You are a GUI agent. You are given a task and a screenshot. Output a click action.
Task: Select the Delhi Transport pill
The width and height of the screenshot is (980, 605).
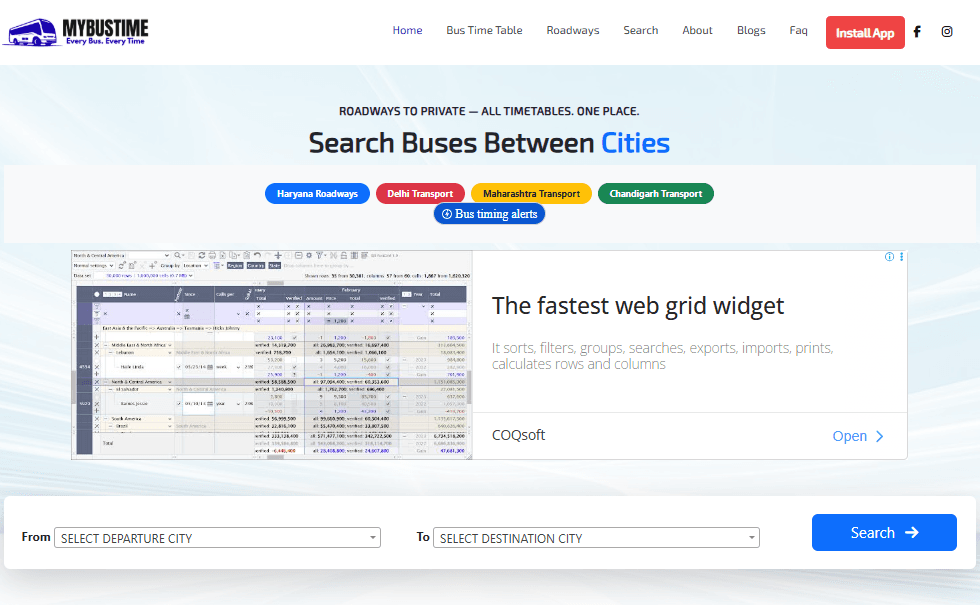click(x=420, y=193)
